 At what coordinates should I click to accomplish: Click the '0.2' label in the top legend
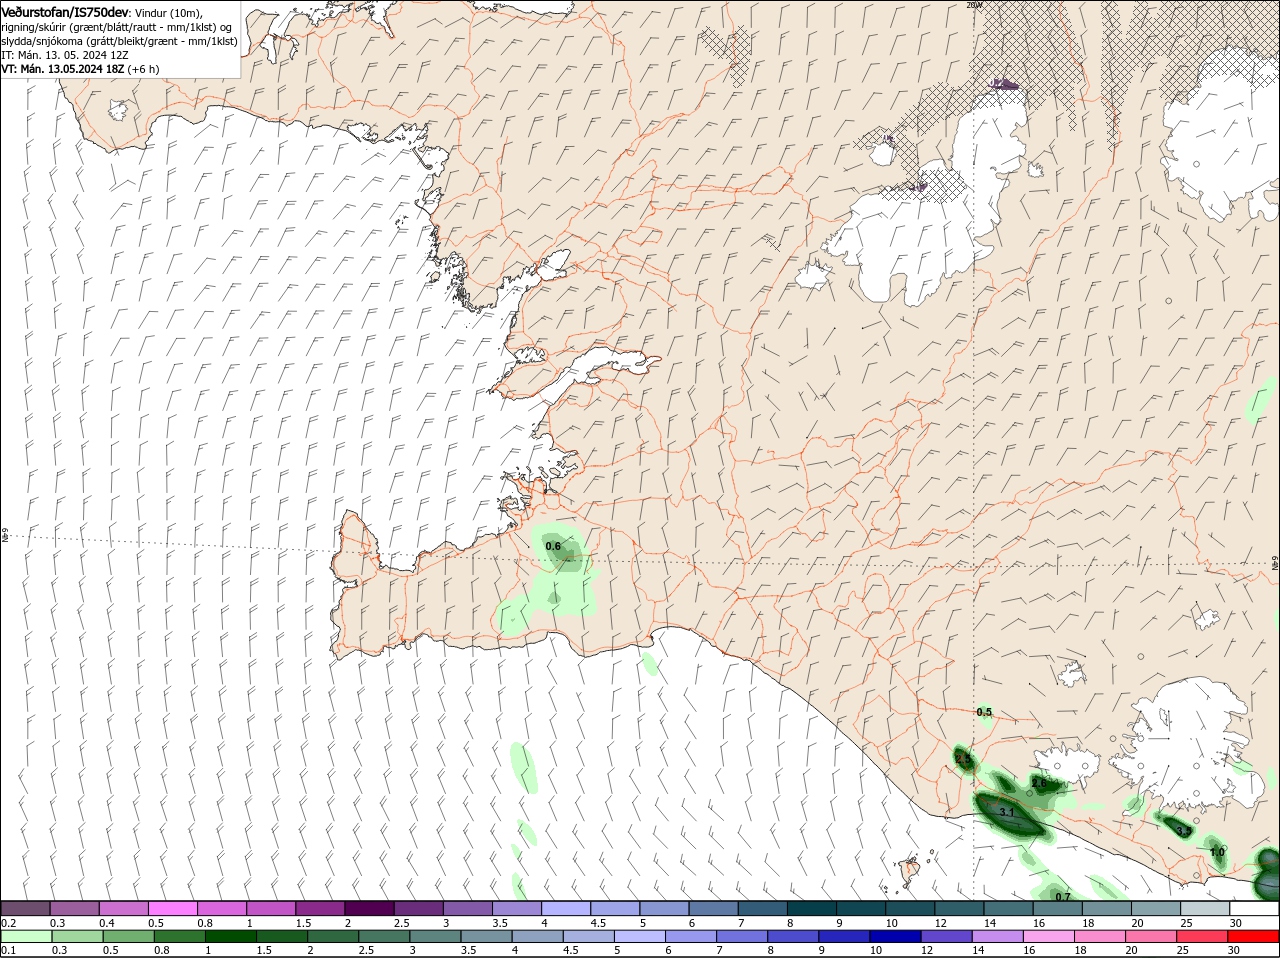point(8,922)
